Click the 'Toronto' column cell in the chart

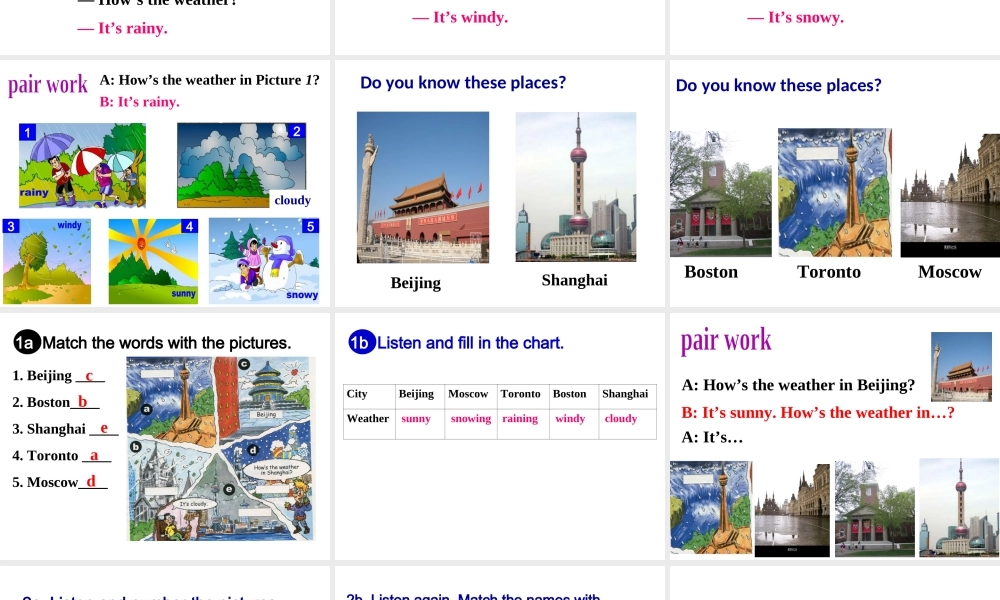click(x=524, y=397)
